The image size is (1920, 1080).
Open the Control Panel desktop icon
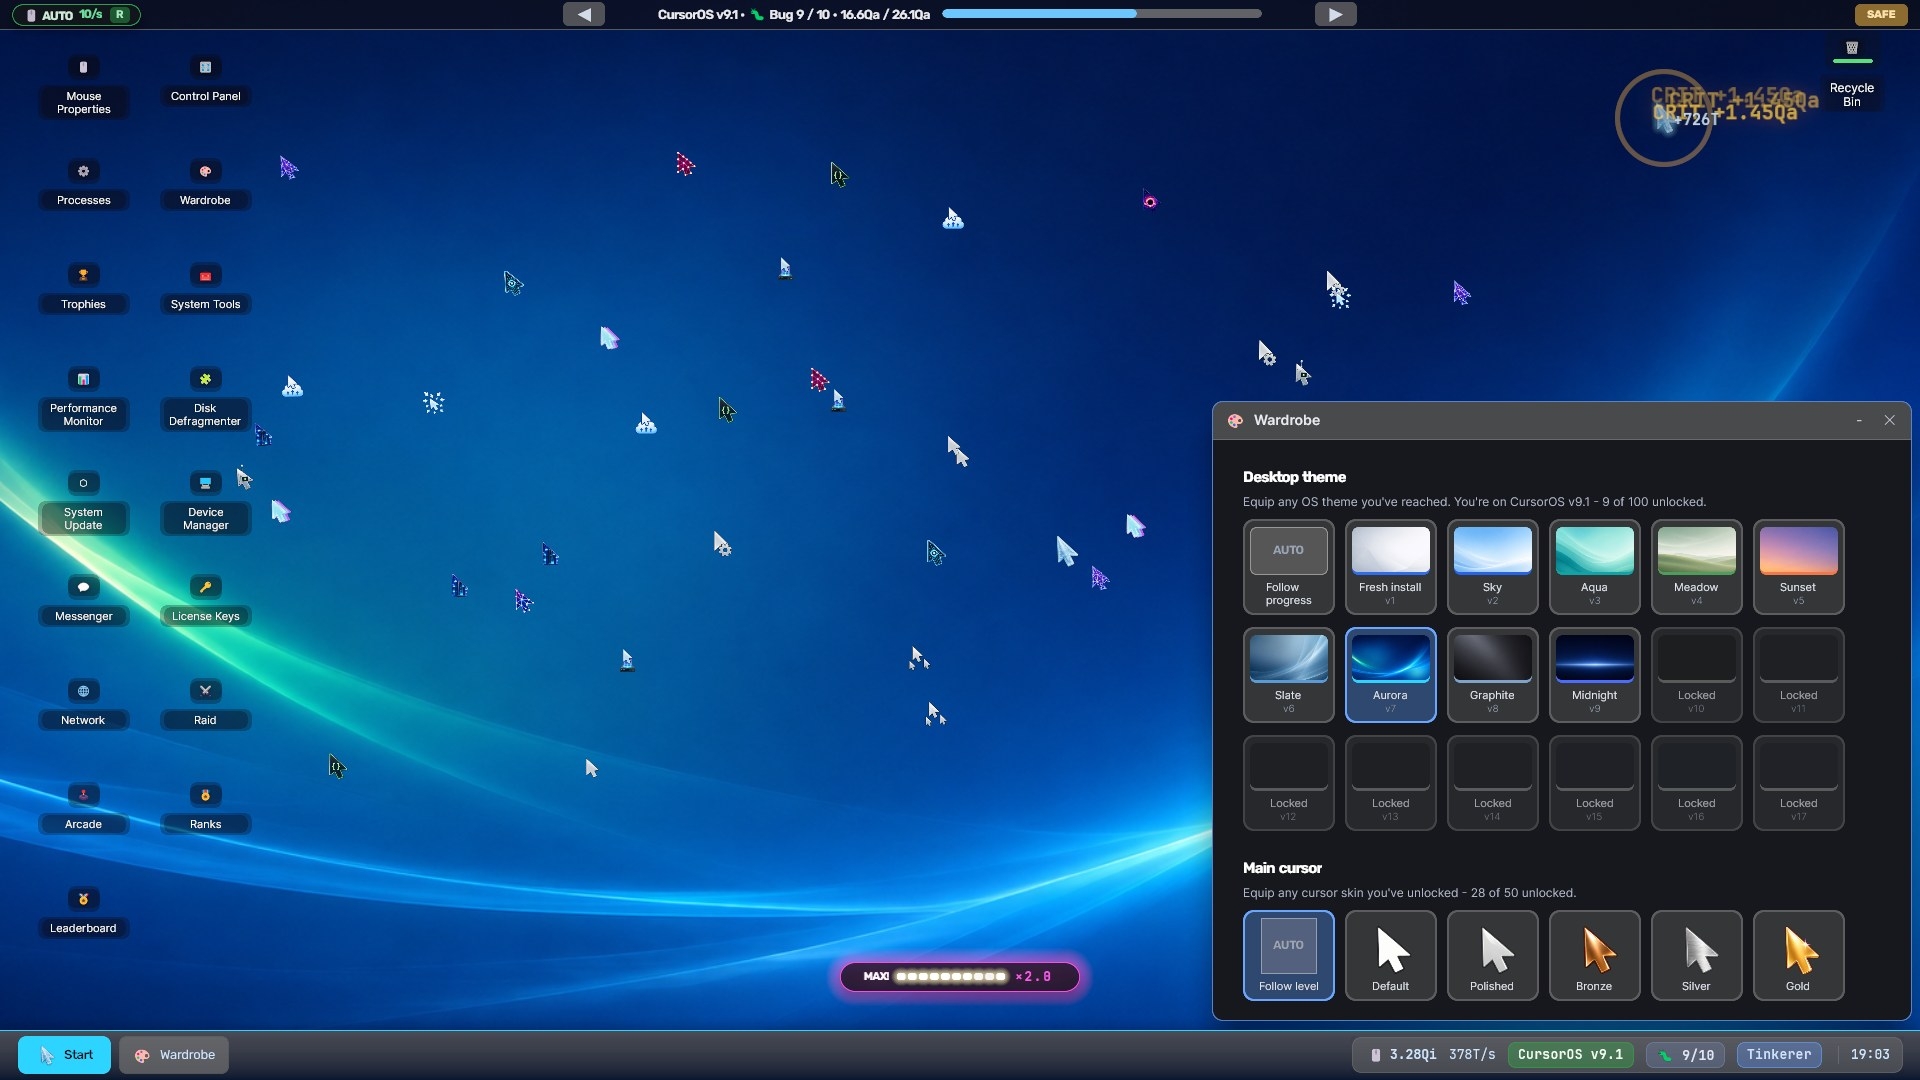[205, 81]
